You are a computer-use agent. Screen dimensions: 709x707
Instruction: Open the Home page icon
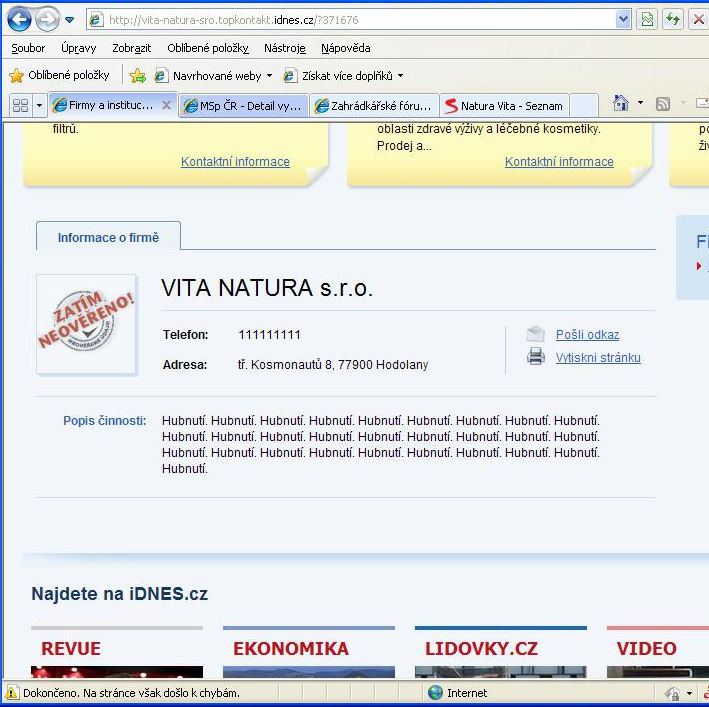pos(621,104)
